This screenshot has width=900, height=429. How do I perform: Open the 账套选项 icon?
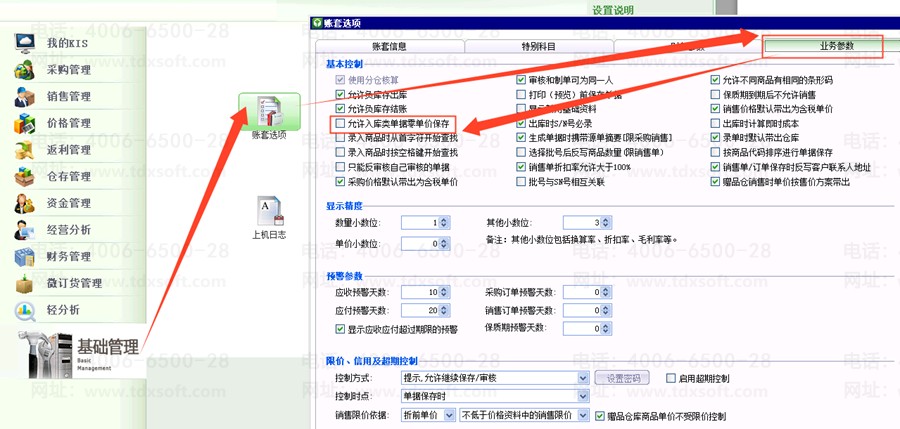pyautogui.click(x=268, y=115)
